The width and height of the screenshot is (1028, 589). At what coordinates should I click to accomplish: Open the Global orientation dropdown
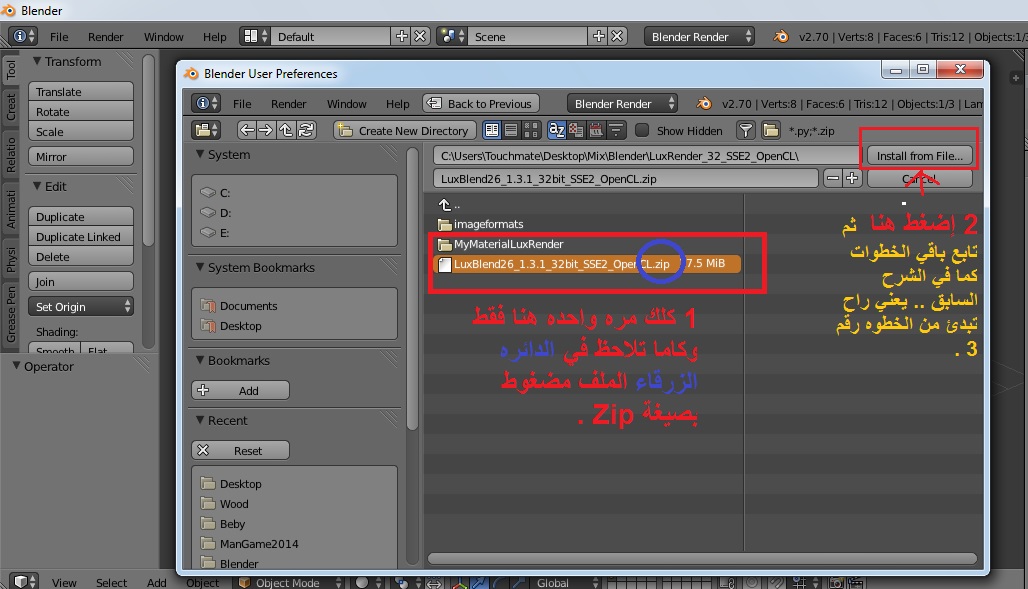tap(565, 582)
